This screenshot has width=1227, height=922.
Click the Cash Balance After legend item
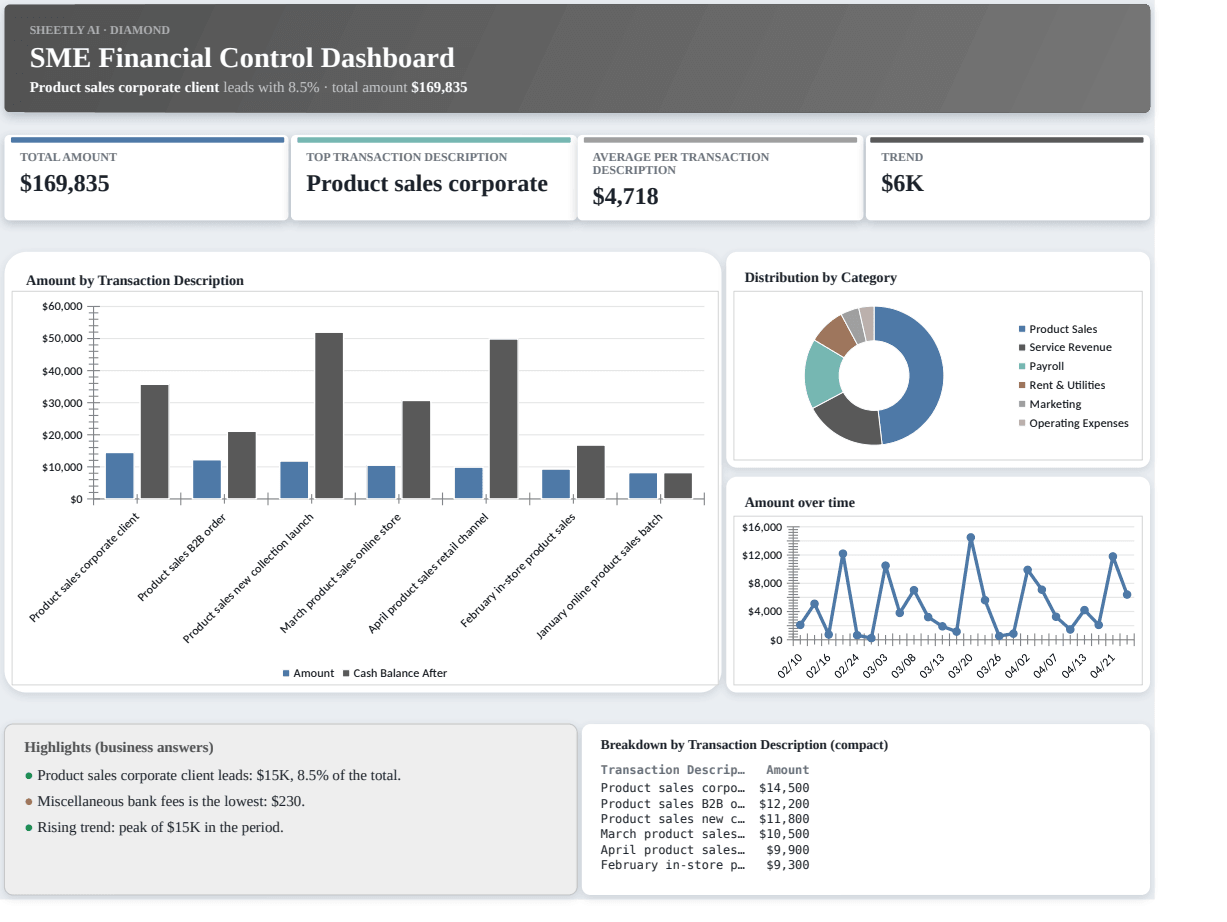[395, 673]
